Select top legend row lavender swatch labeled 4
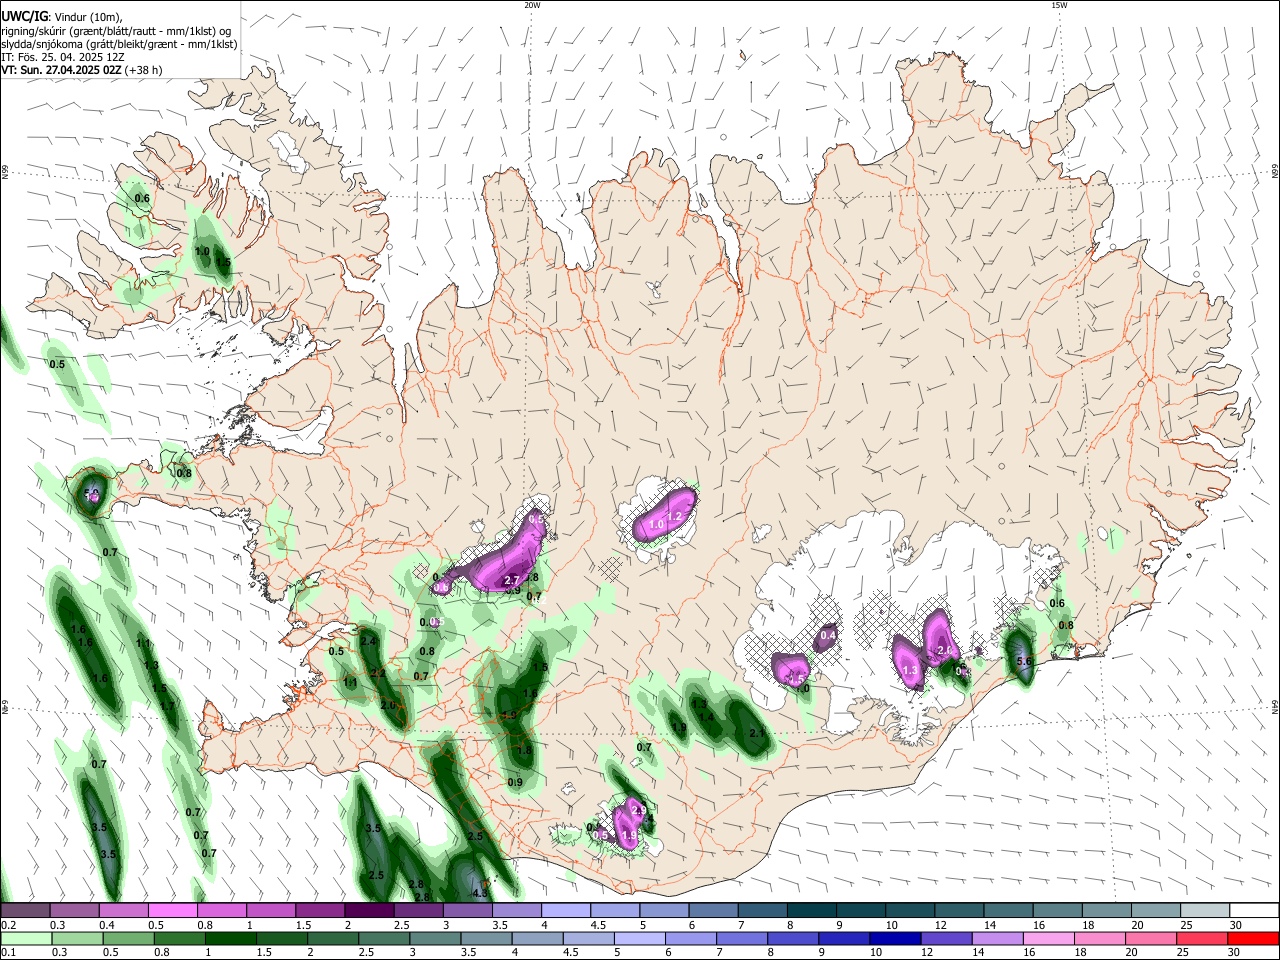Image resolution: width=1280 pixels, height=960 pixels. coord(566,910)
